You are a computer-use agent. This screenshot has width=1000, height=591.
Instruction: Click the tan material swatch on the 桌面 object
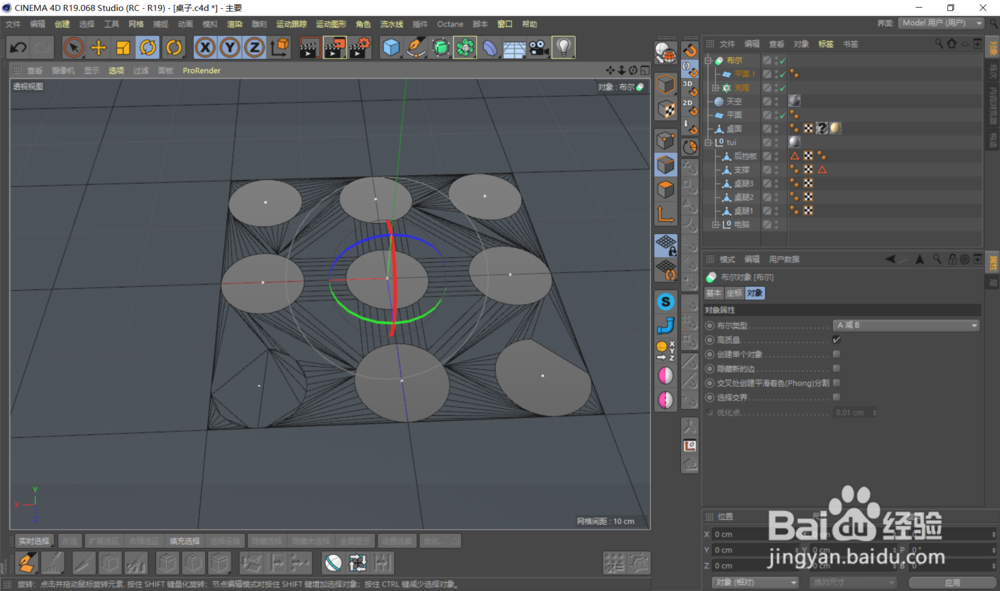coord(835,128)
